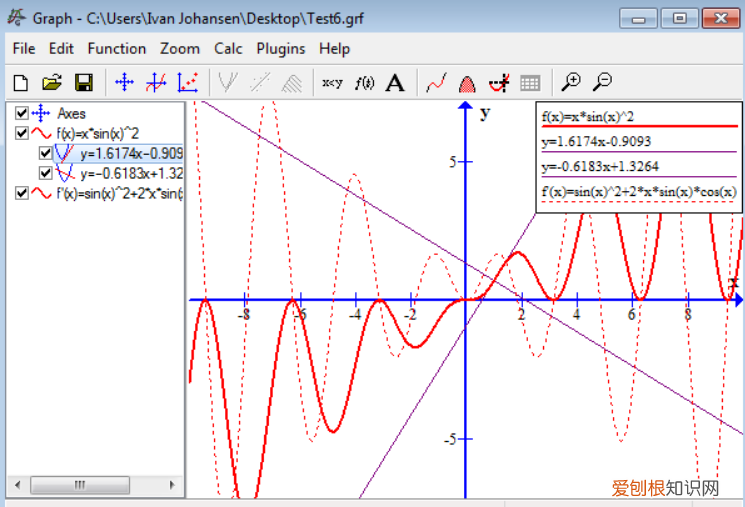745x507 pixels.
Task: Toggle the y=-0.6183x+1.32 checkbox
Action: [x=45, y=173]
